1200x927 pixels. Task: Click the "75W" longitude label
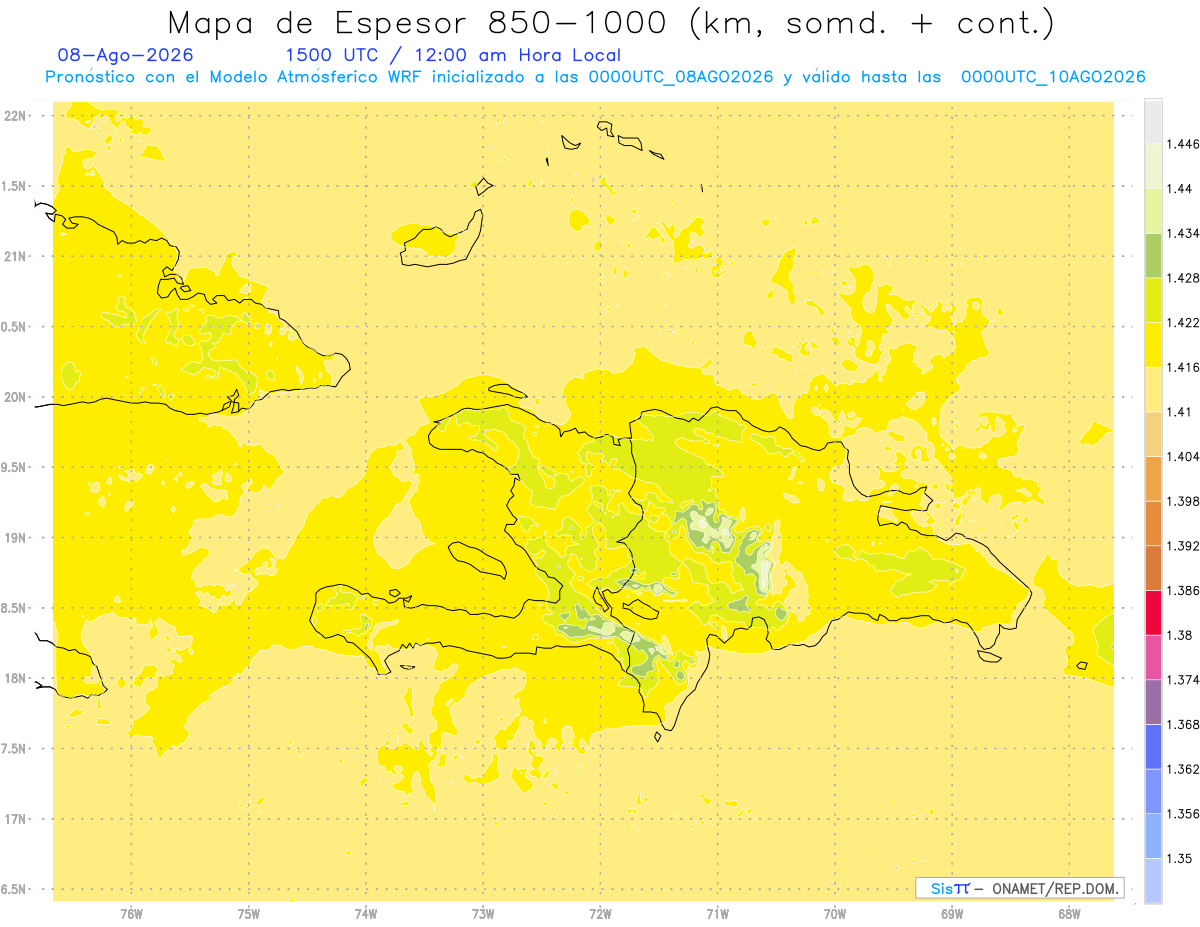(x=249, y=913)
